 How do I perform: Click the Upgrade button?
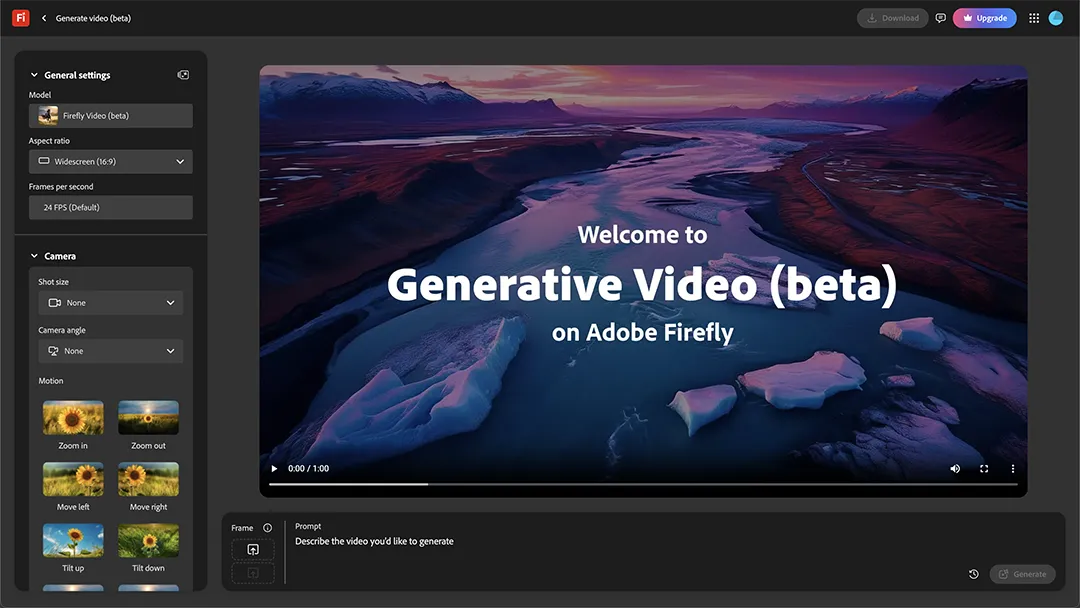(x=984, y=18)
